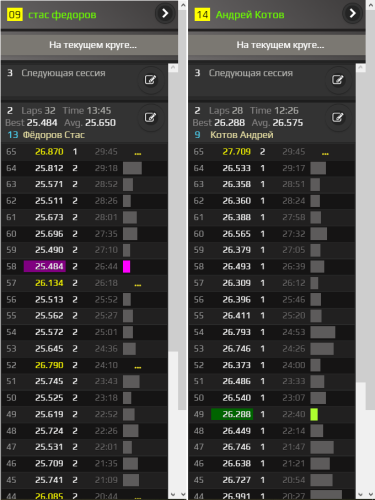
Task: Select best lap time 26.288 highlighted green
Action: [x=232, y=414]
